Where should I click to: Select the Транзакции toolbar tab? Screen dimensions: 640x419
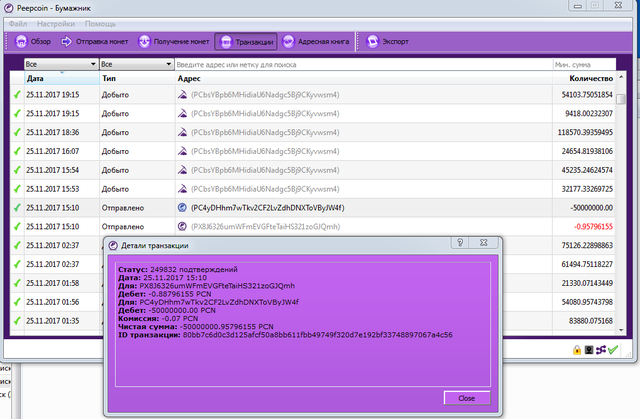coord(246,42)
